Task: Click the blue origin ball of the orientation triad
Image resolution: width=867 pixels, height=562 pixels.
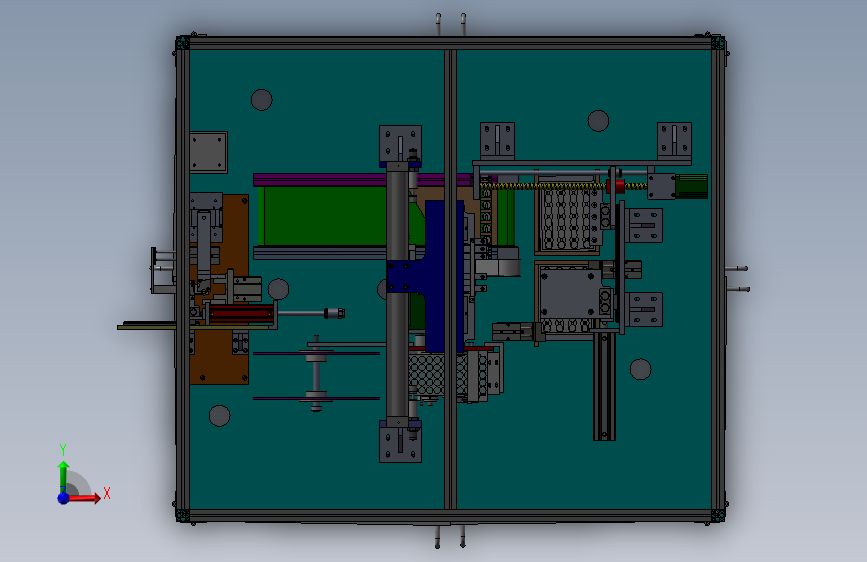Action: pyautogui.click(x=63, y=498)
